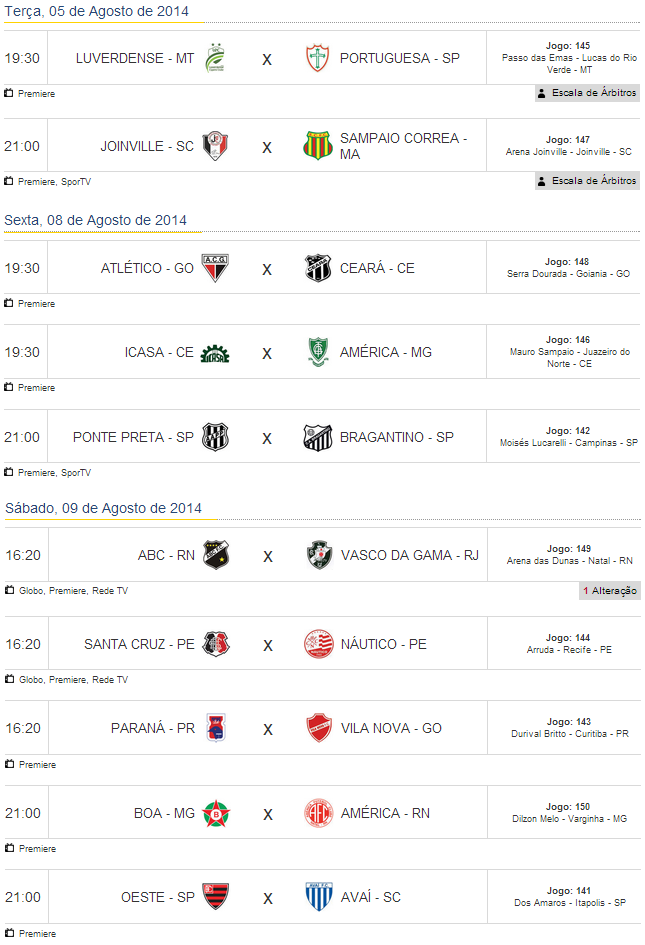Click the Oeste red-black crest

216,897
